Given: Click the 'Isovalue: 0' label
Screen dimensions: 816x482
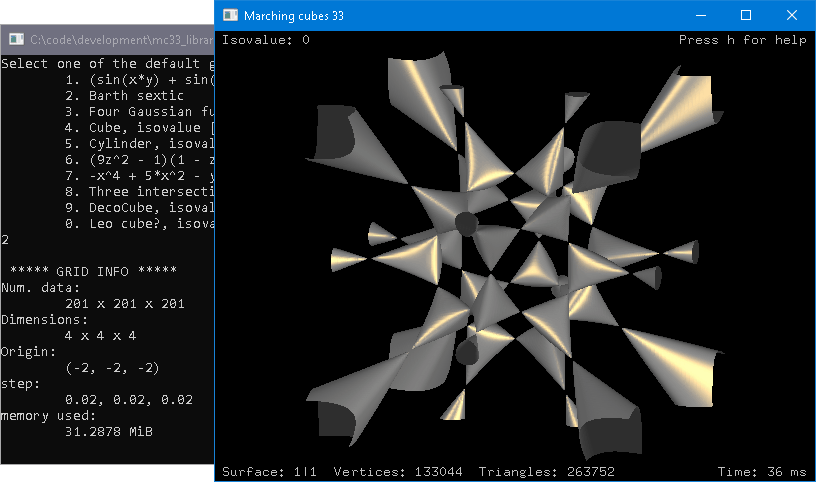Looking at the screenshot, I should 266,40.
